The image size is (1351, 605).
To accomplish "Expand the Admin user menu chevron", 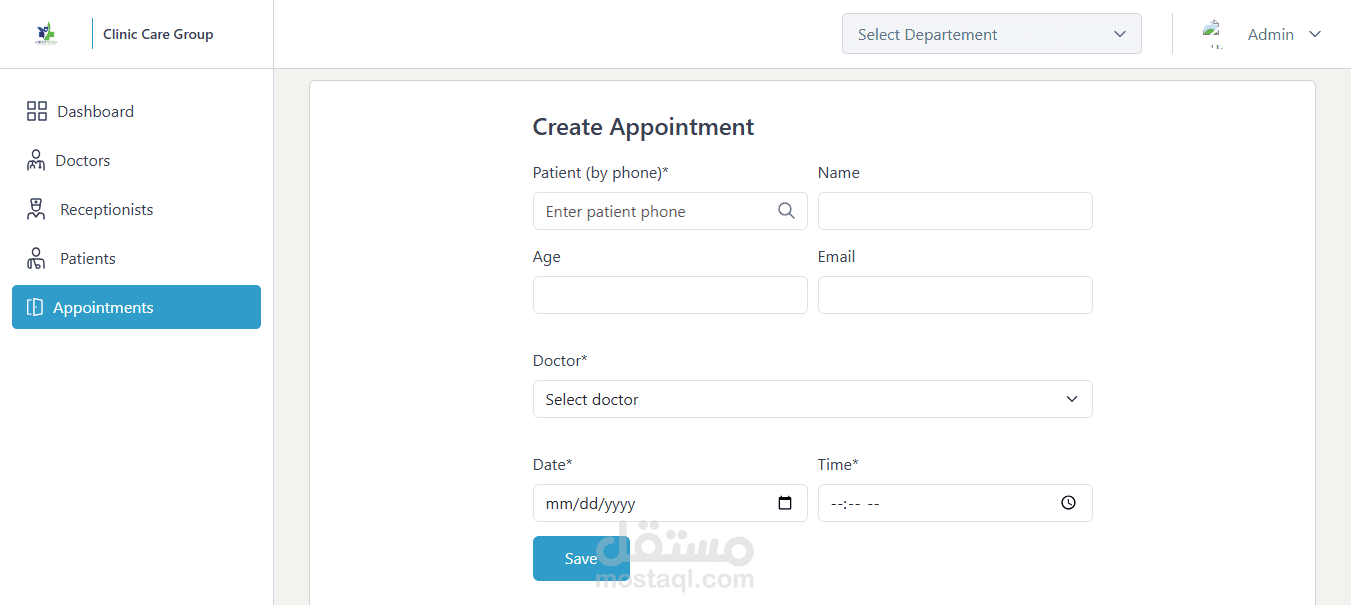I will (1315, 34).
